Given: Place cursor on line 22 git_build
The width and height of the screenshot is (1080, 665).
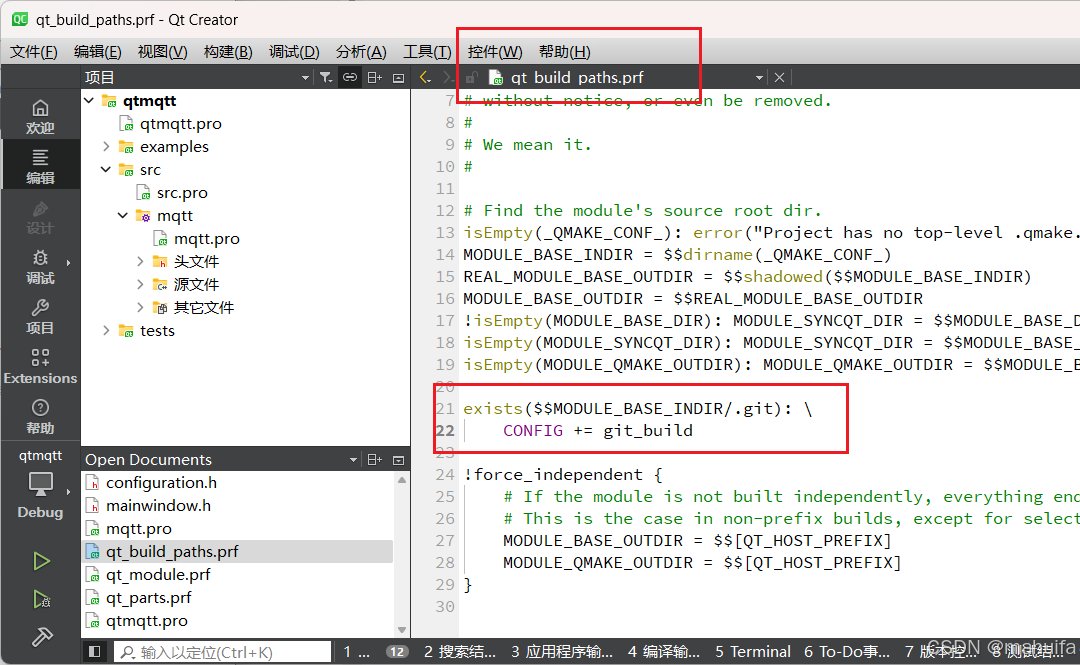Looking at the screenshot, I should (x=648, y=431).
